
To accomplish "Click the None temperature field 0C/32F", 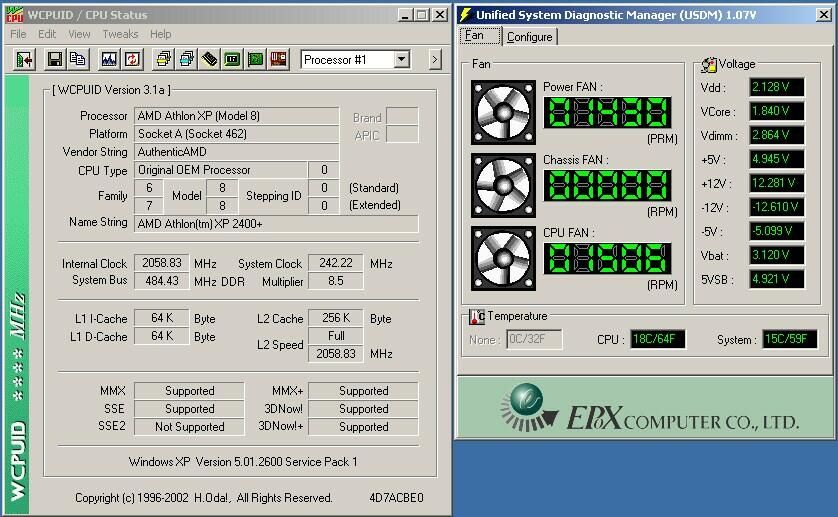I will 534,339.
